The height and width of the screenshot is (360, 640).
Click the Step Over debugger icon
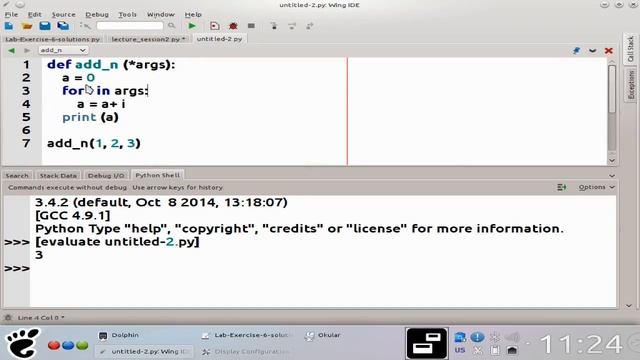[292, 26]
